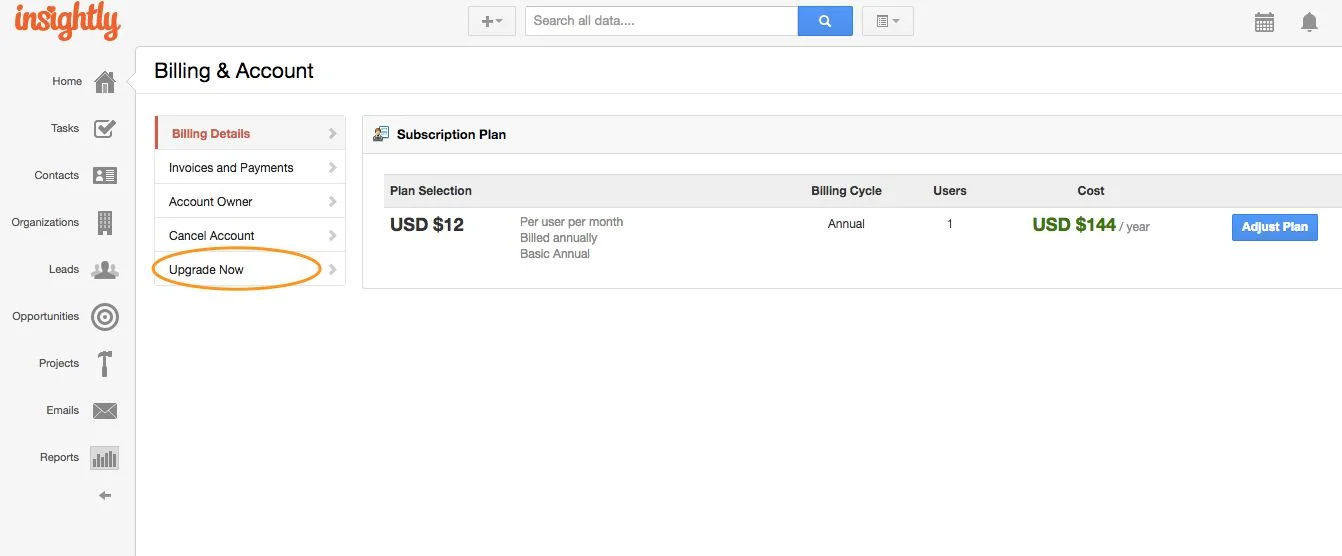Click the blue search magnifier button

pyautogui.click(x=825, y=21)
